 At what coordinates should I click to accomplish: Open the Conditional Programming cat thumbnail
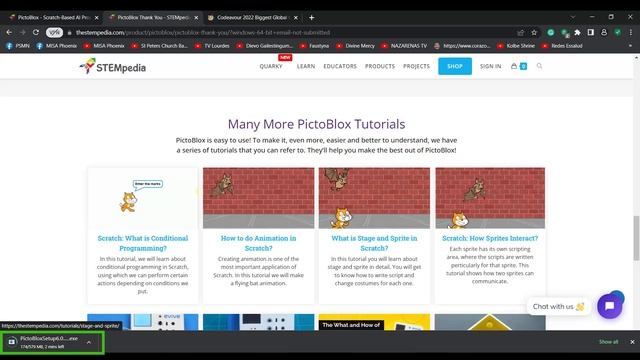click(143, 198)
